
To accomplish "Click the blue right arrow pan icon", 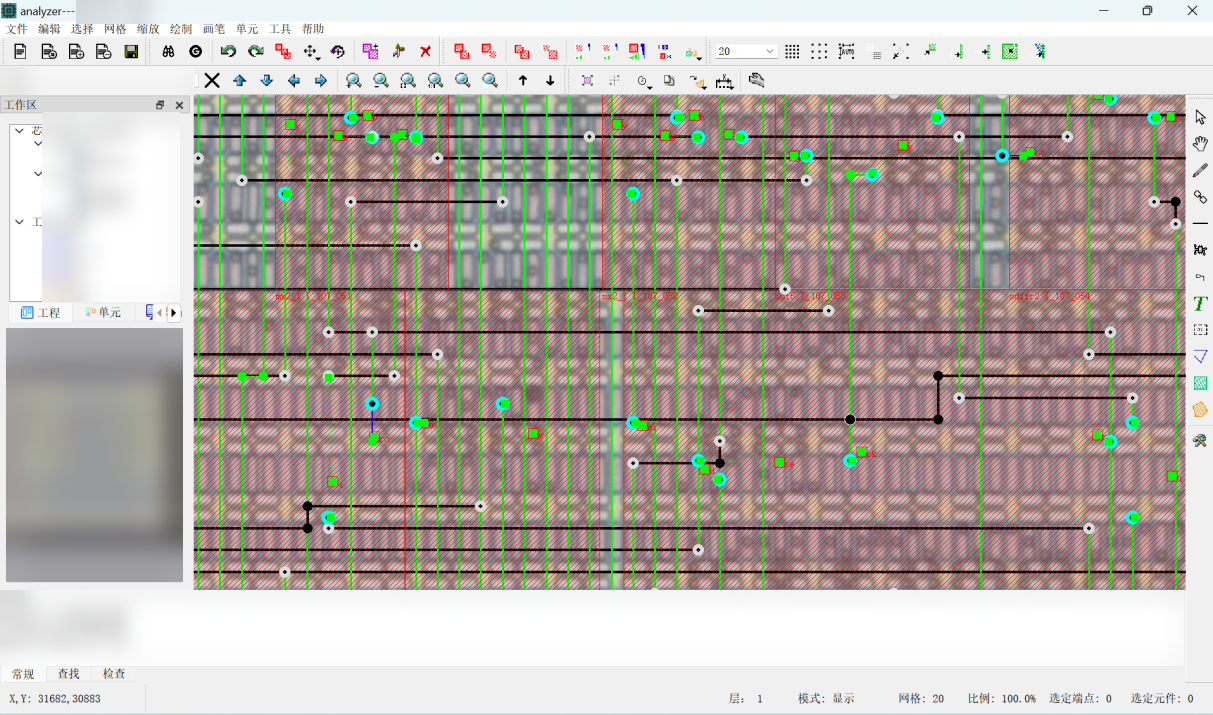I will pos(320,80).
